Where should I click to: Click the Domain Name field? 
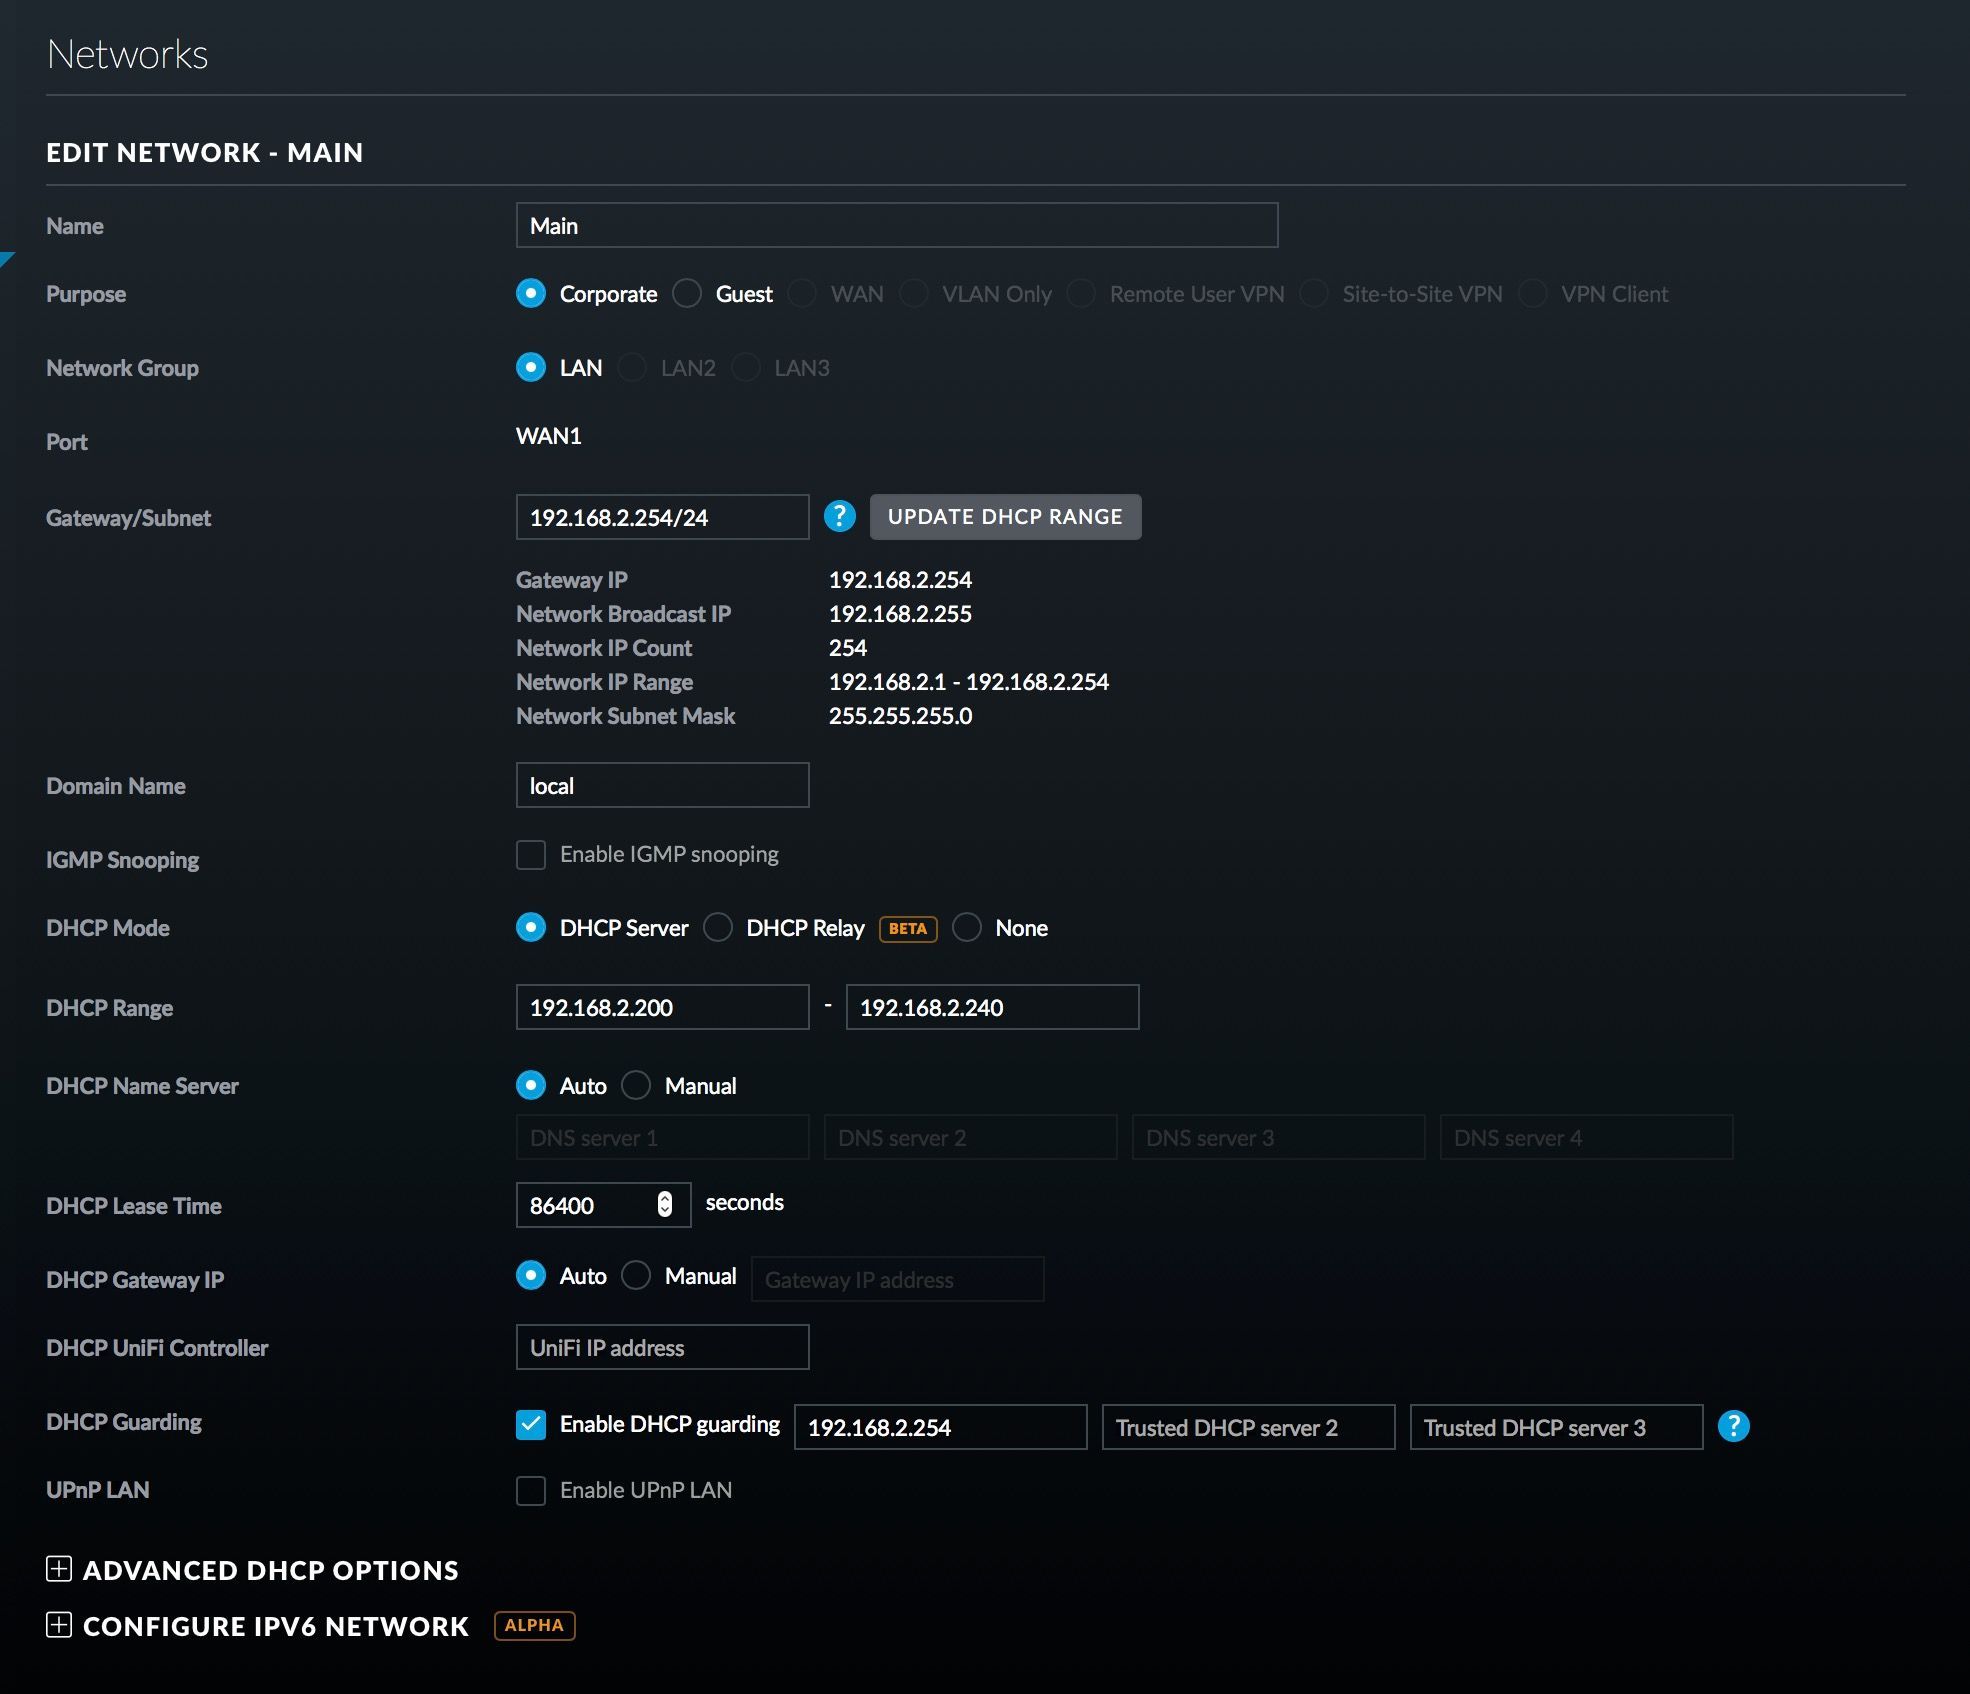662,786
